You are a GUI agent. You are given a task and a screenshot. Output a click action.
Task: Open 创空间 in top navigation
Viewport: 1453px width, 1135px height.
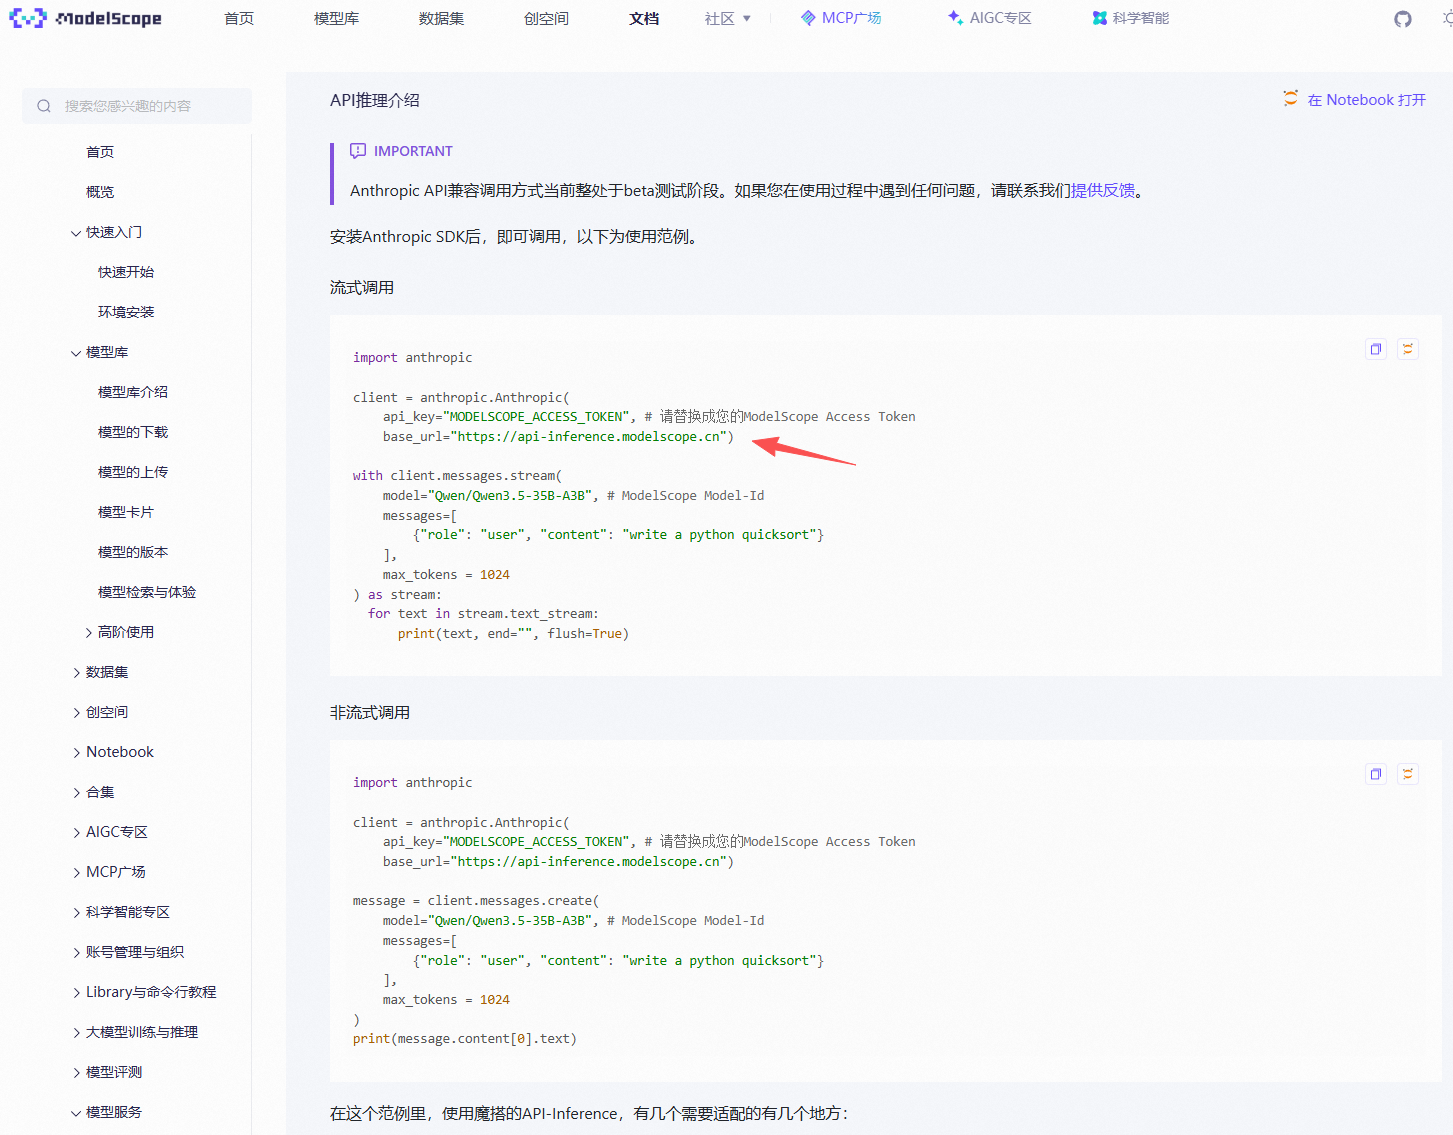pyautogui.click(x=546, y=18)
